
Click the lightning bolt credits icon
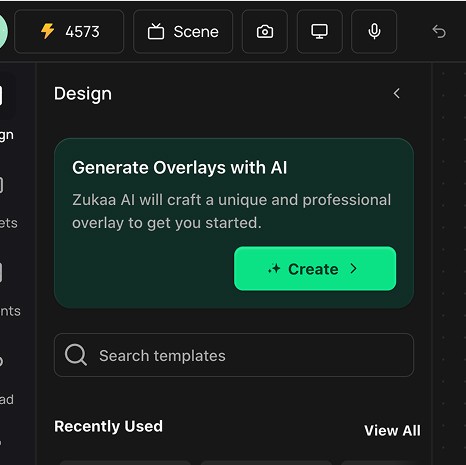coord(47,31)
